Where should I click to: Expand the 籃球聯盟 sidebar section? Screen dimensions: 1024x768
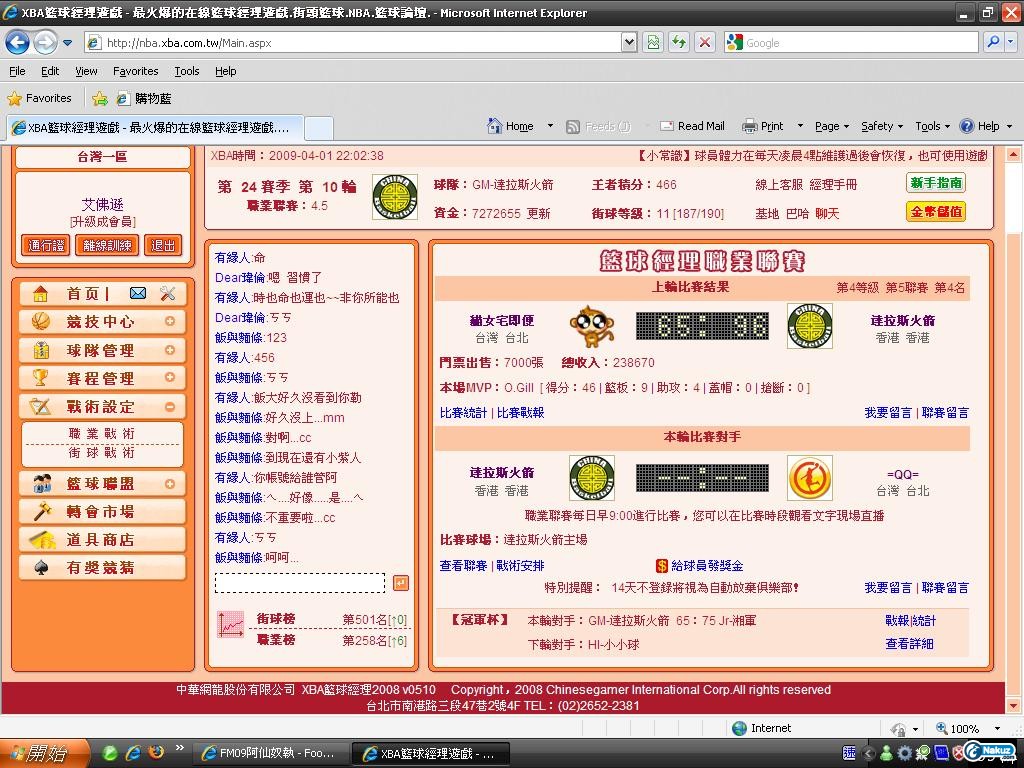point(170,484)
